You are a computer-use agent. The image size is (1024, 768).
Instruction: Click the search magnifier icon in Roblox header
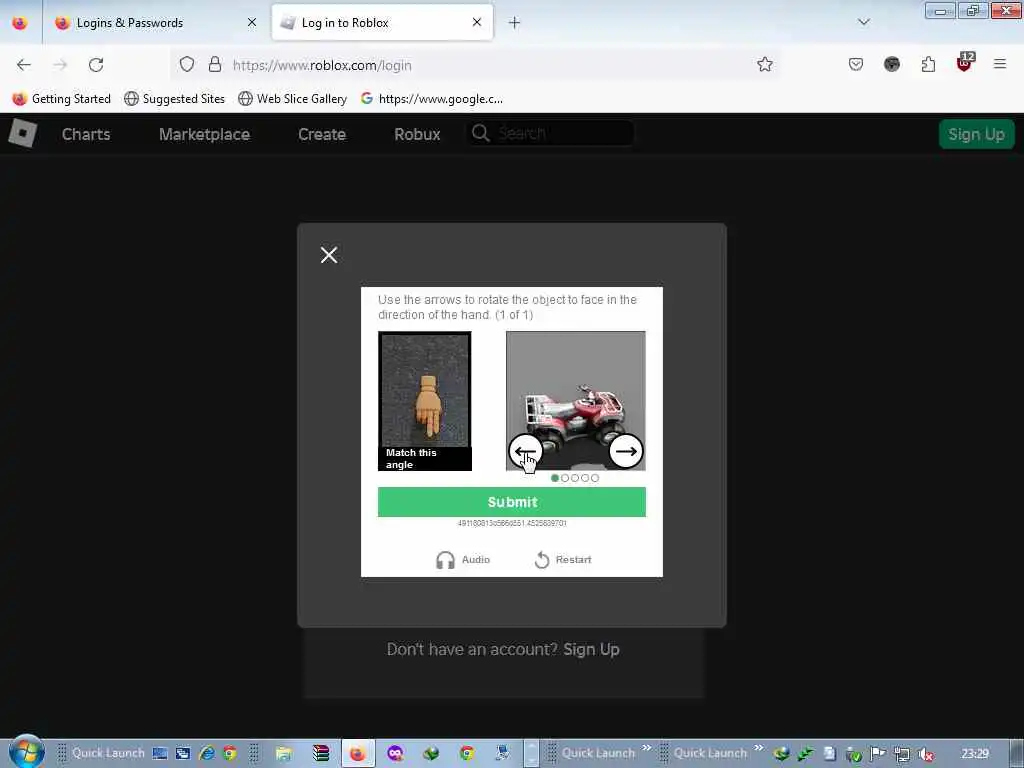point(481,133)
